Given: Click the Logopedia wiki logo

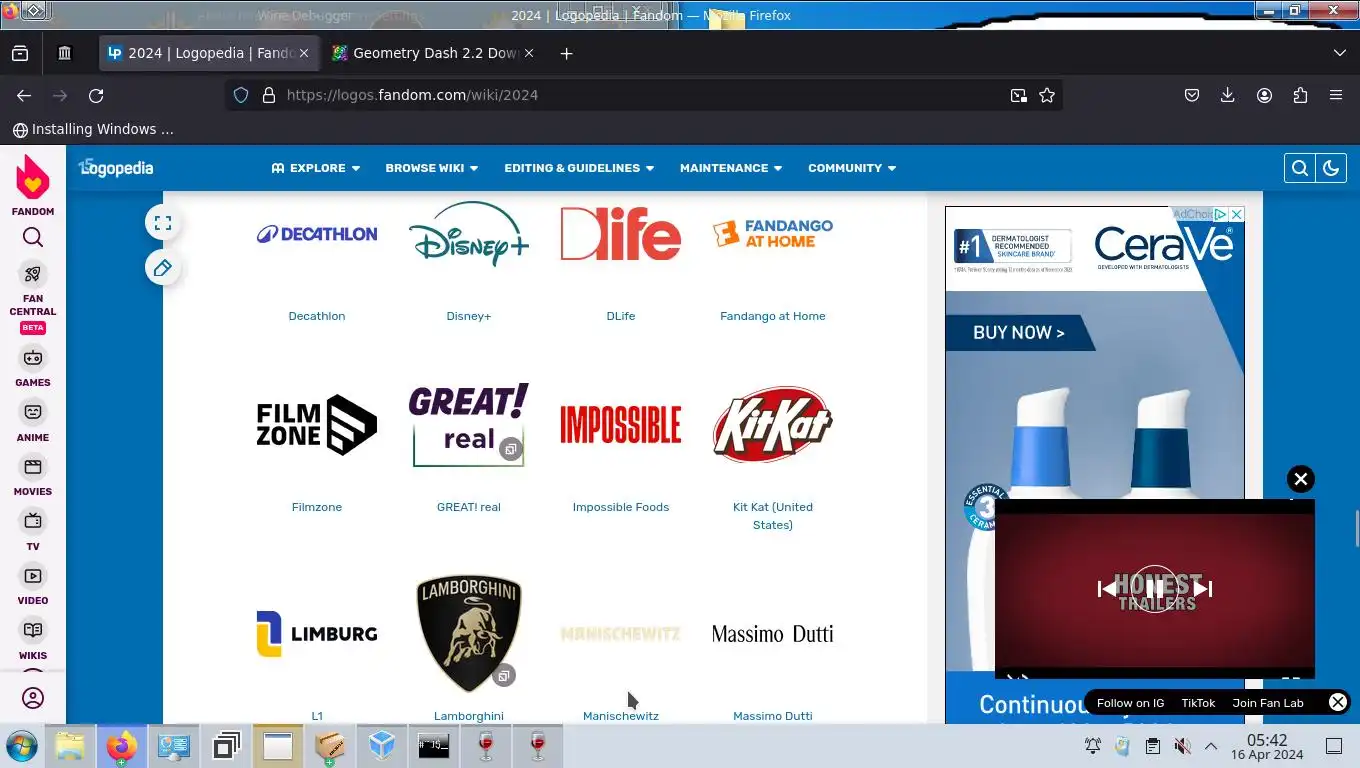Looking at the screenshot, I should [116, 168].
